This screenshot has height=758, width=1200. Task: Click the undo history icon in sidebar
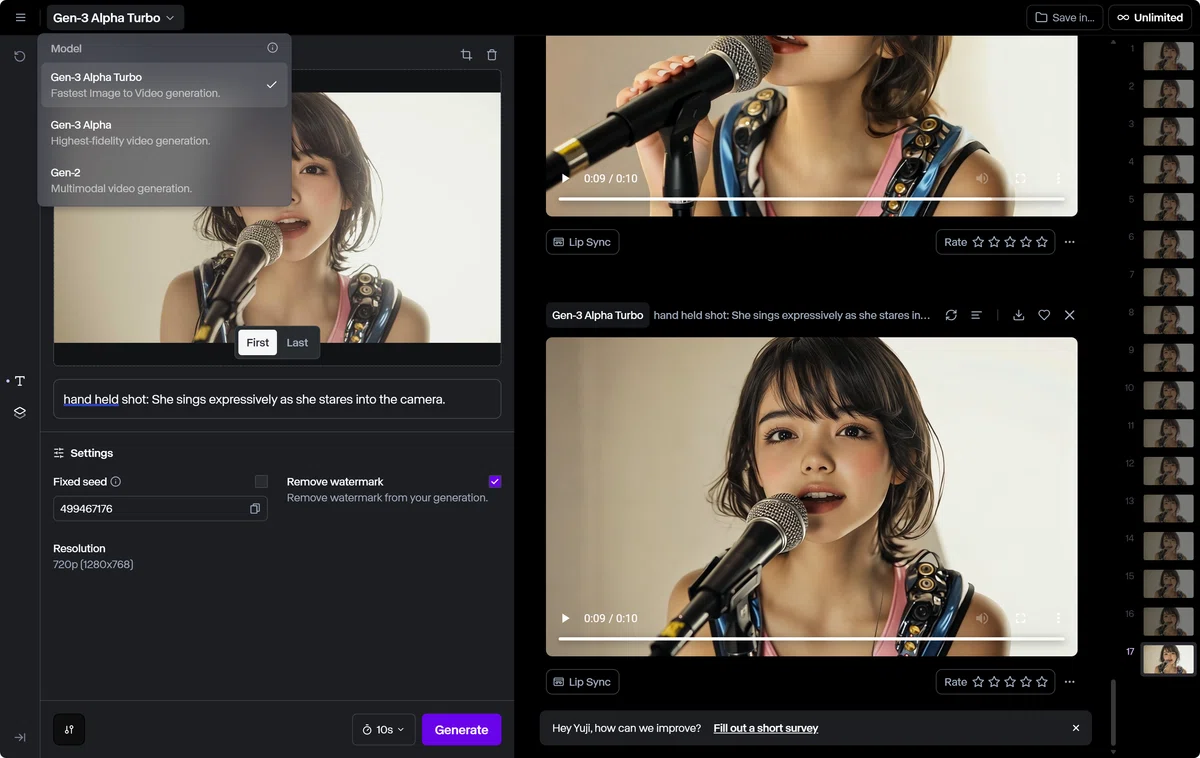20,56
